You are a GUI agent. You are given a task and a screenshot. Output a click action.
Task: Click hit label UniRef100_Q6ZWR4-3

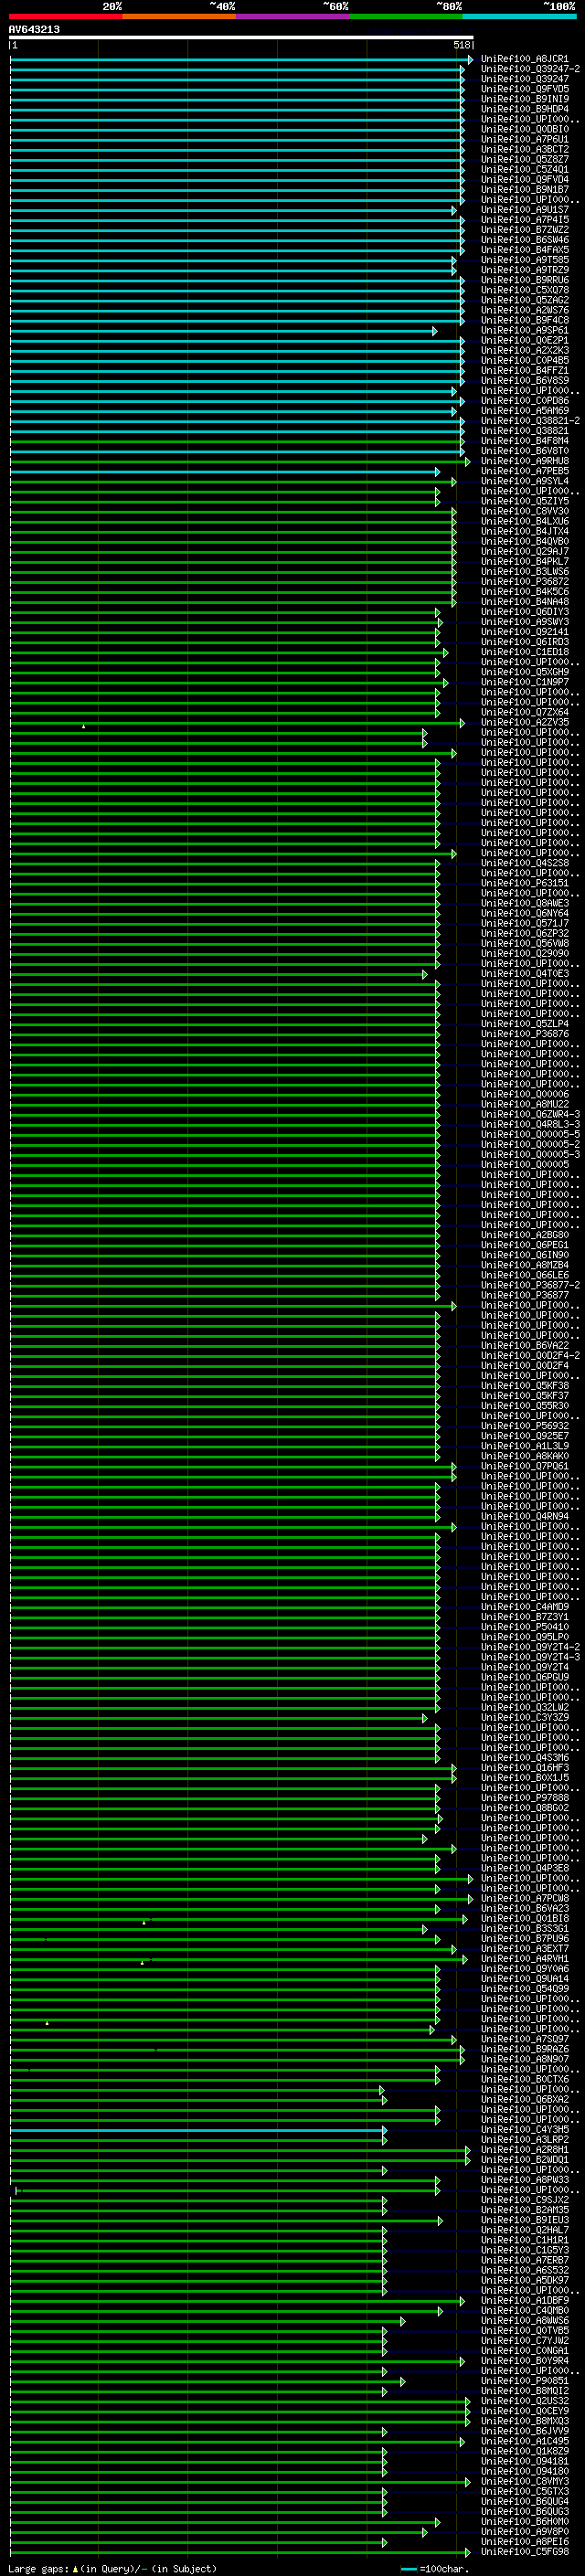pyautogui.click(x=530, y=1114)
